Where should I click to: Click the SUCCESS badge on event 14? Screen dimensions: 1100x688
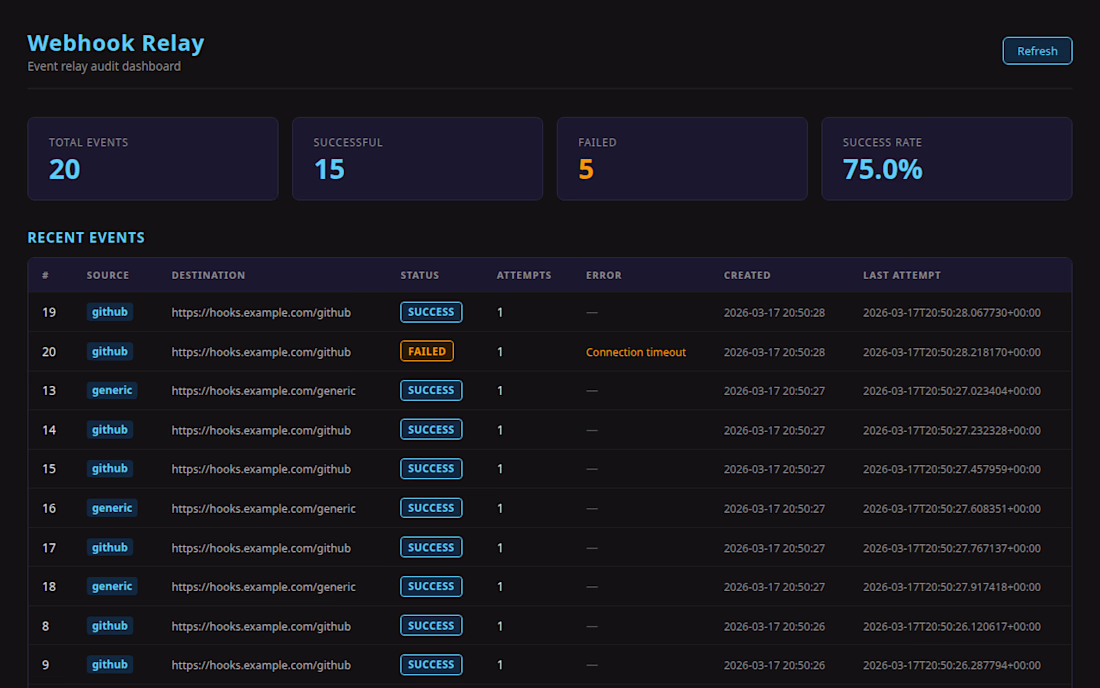[431, 430]
